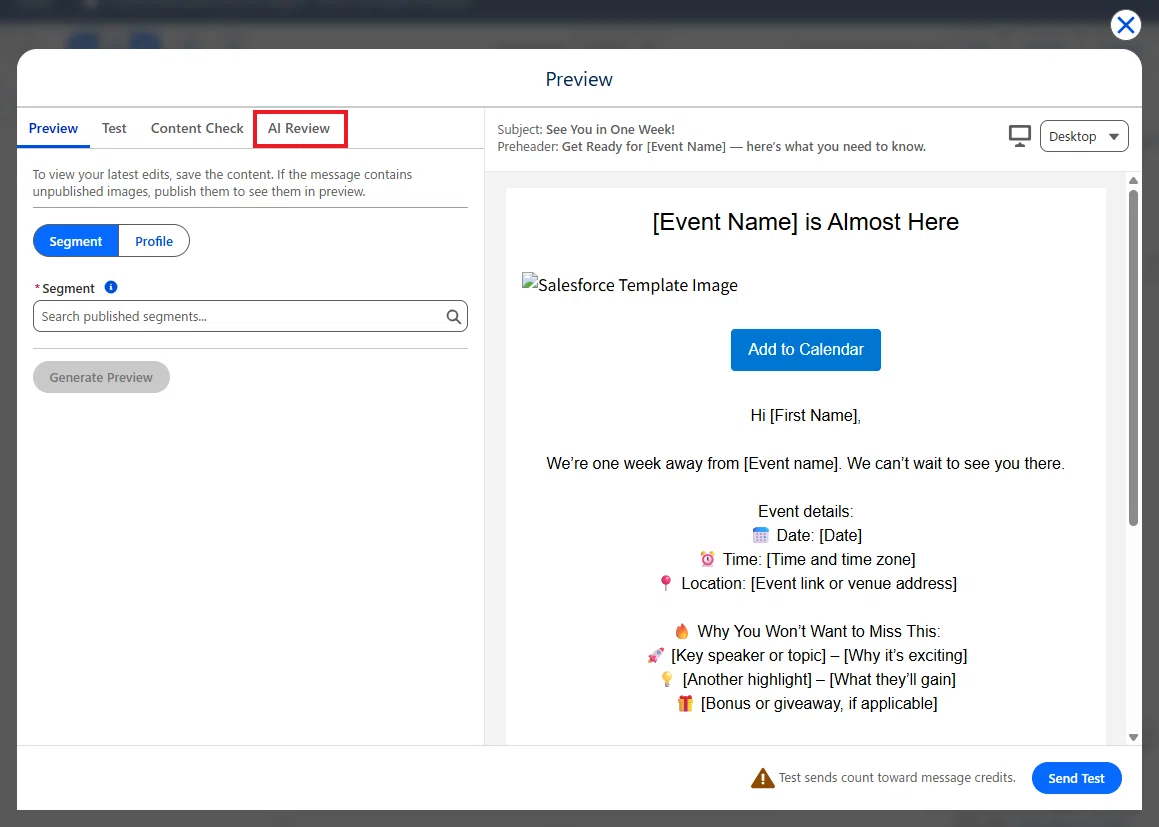Click the alarm clock emoji beside Time
Viewport: 1159px width, 827px height.
coord(707,559)
